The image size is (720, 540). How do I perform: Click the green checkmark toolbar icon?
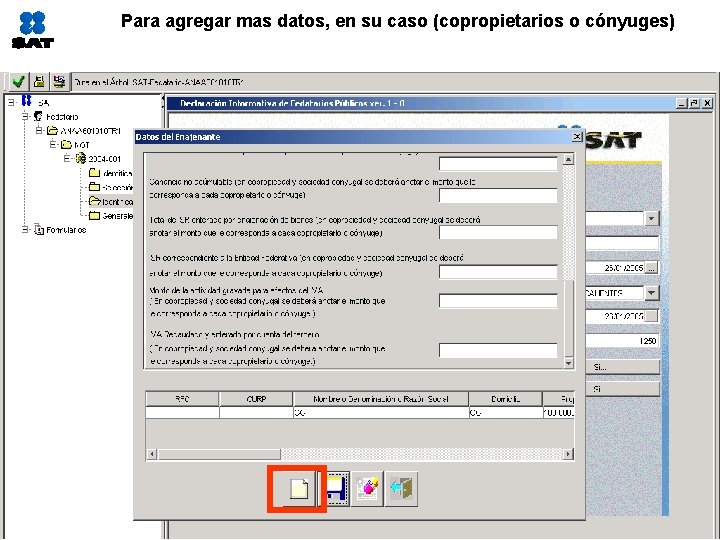tap(18, 82)
